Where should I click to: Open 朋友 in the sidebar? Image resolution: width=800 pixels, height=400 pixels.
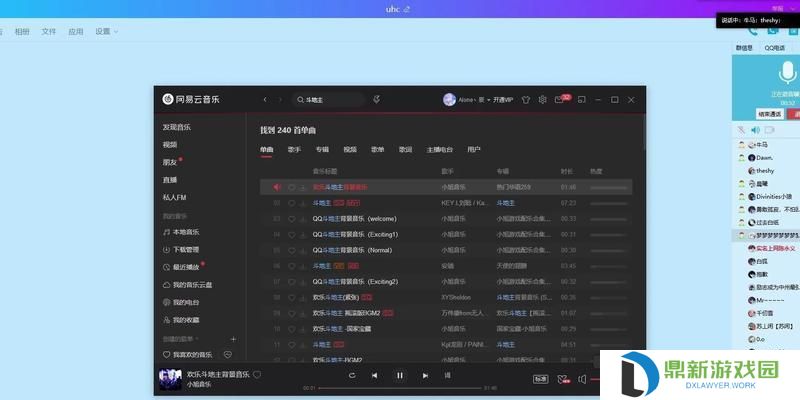170,162
